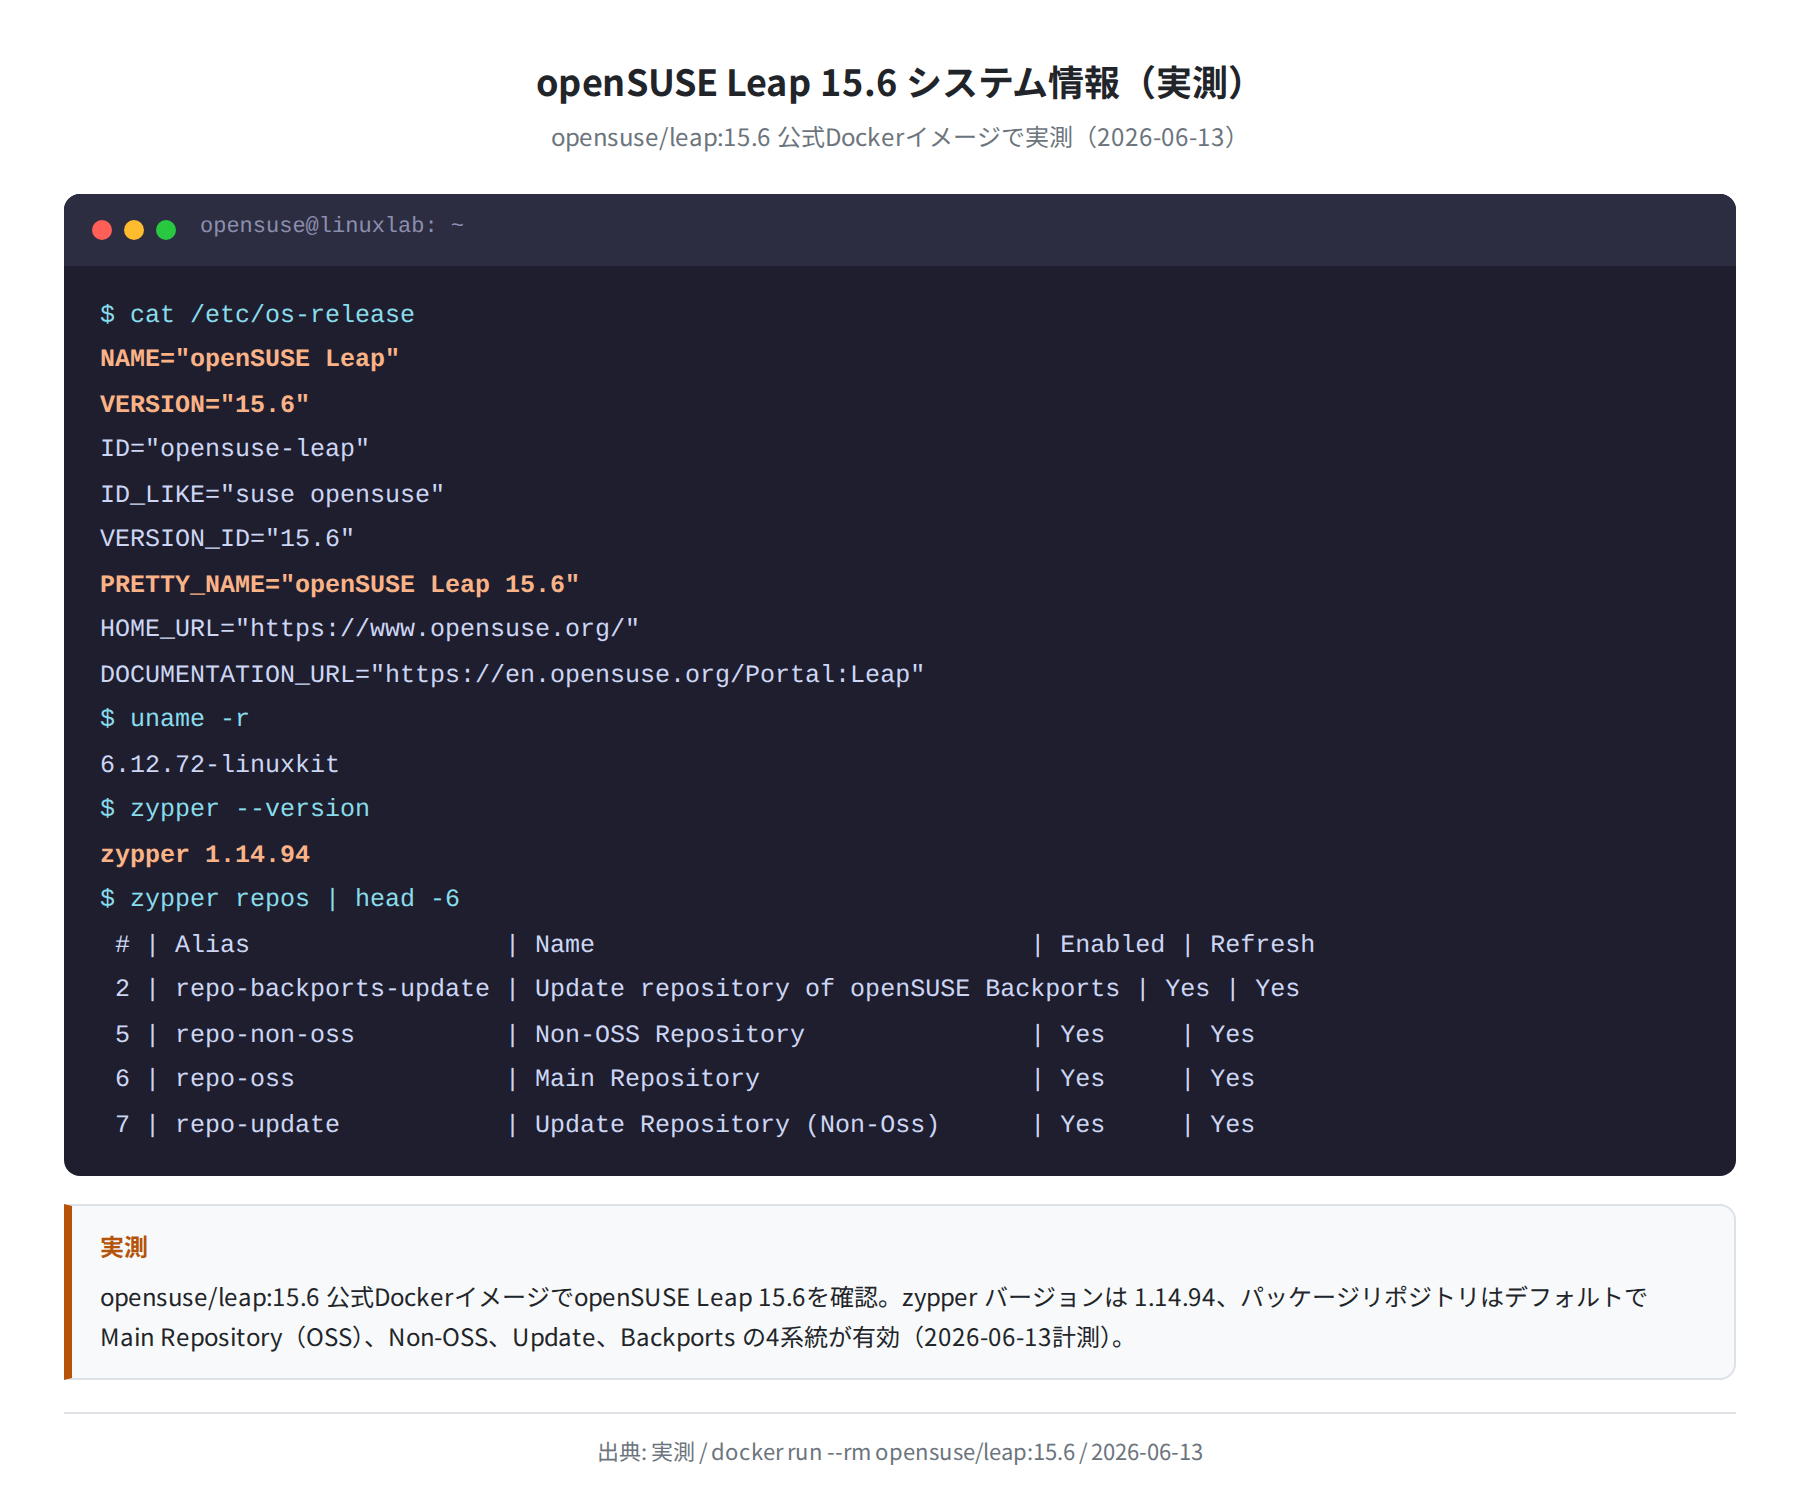The width and height of the screenshot is (1800, 1506).
Task: Click Update Repository (Non-Oss) name cell
Action: point(738,1124)
